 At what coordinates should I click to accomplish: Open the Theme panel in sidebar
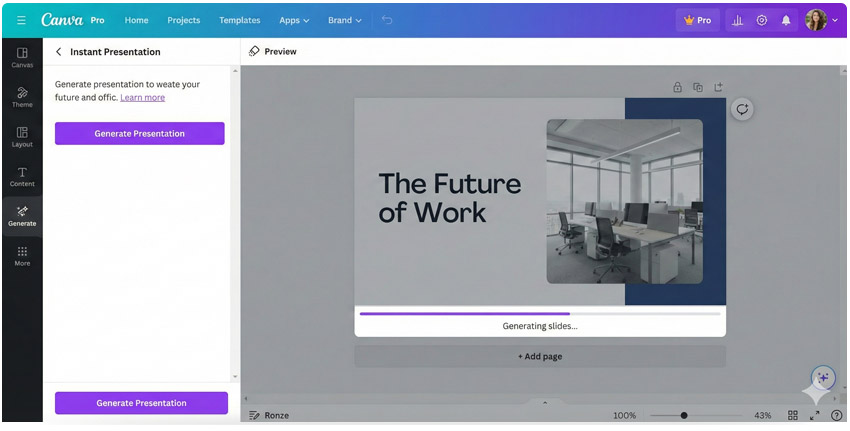tap(22, 97)
